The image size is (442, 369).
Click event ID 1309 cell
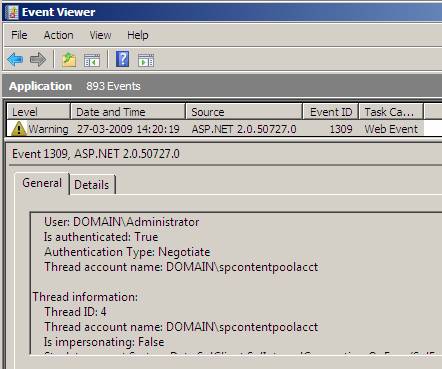tap(341, 129)
